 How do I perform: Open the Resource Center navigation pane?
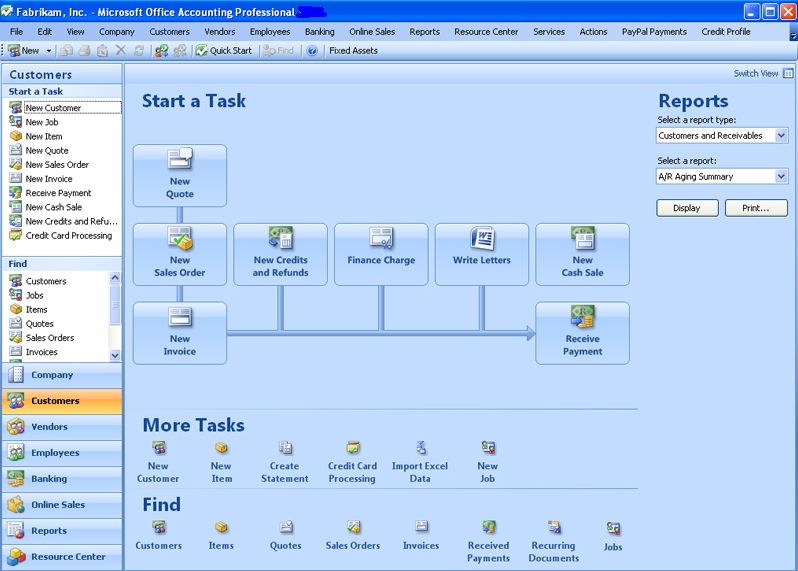click(x=62, y=556)
